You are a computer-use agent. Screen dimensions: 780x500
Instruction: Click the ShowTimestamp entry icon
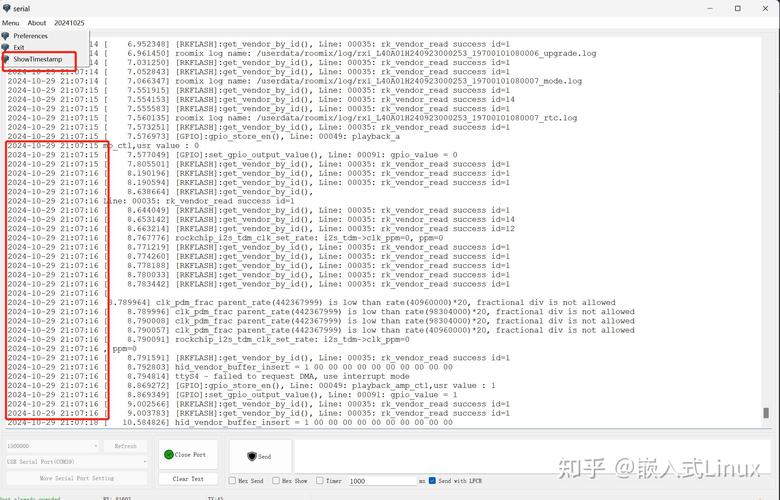click(x=6, y=60)
